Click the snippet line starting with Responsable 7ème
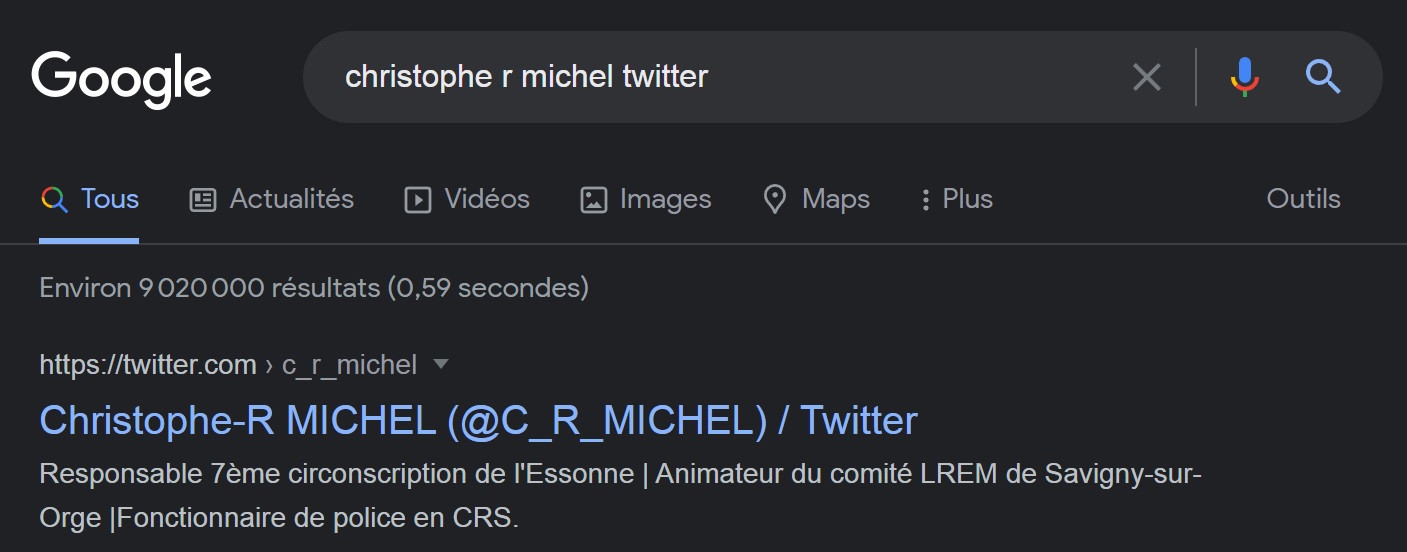Viewport: 1407px width, 552px height. [x=620, y=474]
